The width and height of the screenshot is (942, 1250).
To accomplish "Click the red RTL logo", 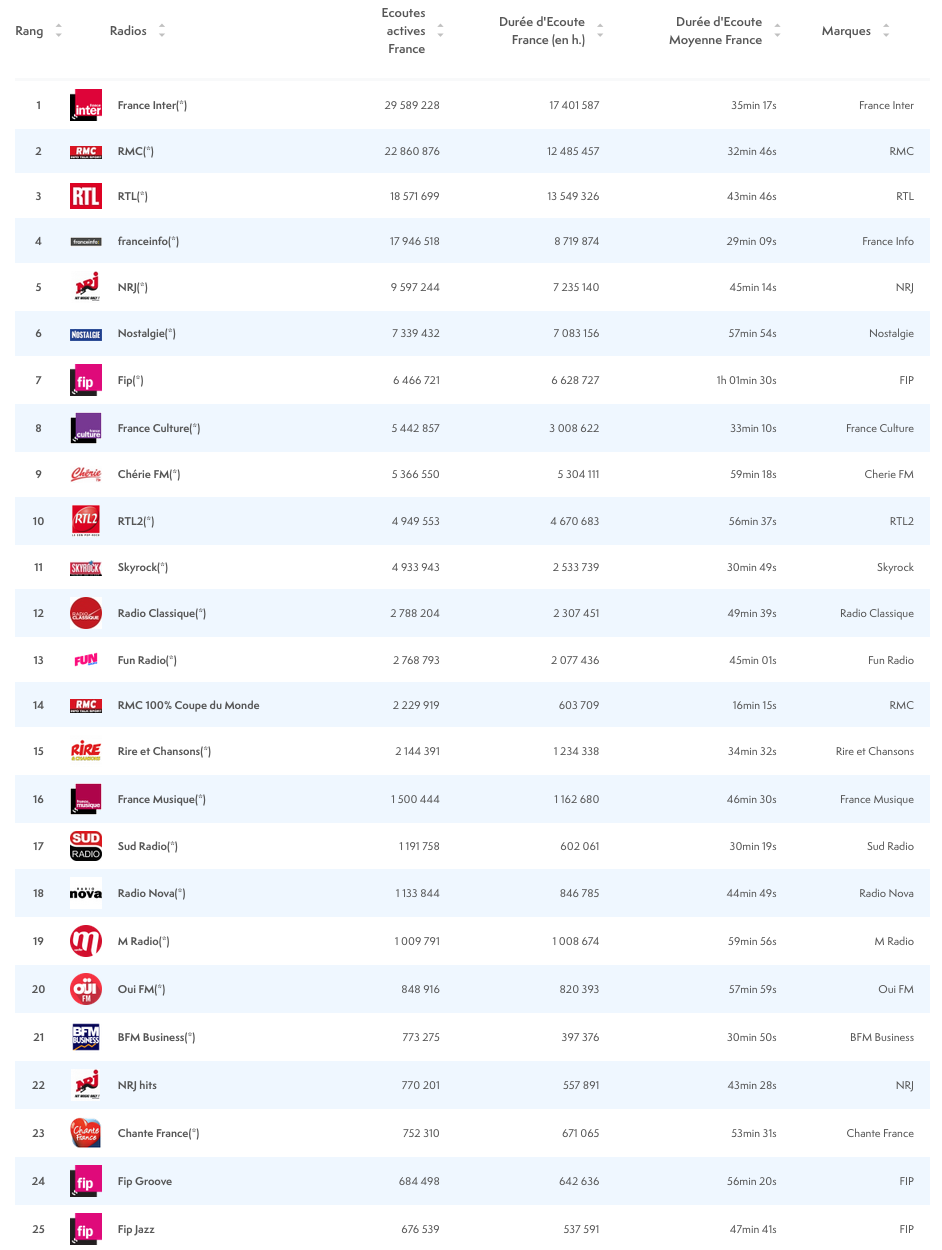I will coord(86,196).
